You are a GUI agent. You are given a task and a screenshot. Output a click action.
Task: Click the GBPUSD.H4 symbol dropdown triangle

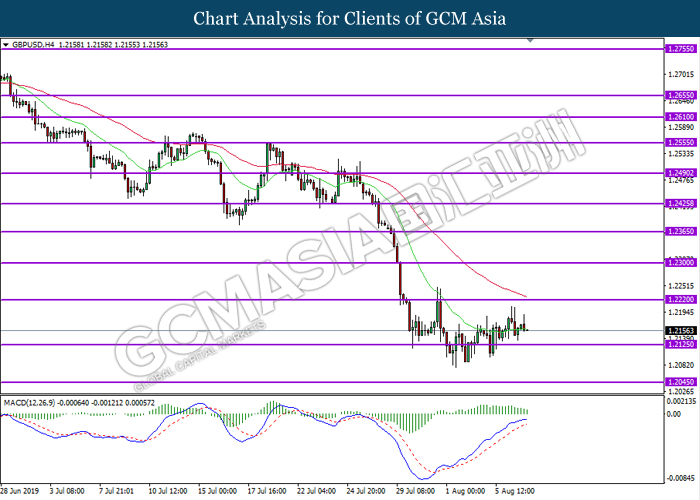point(6,45)
